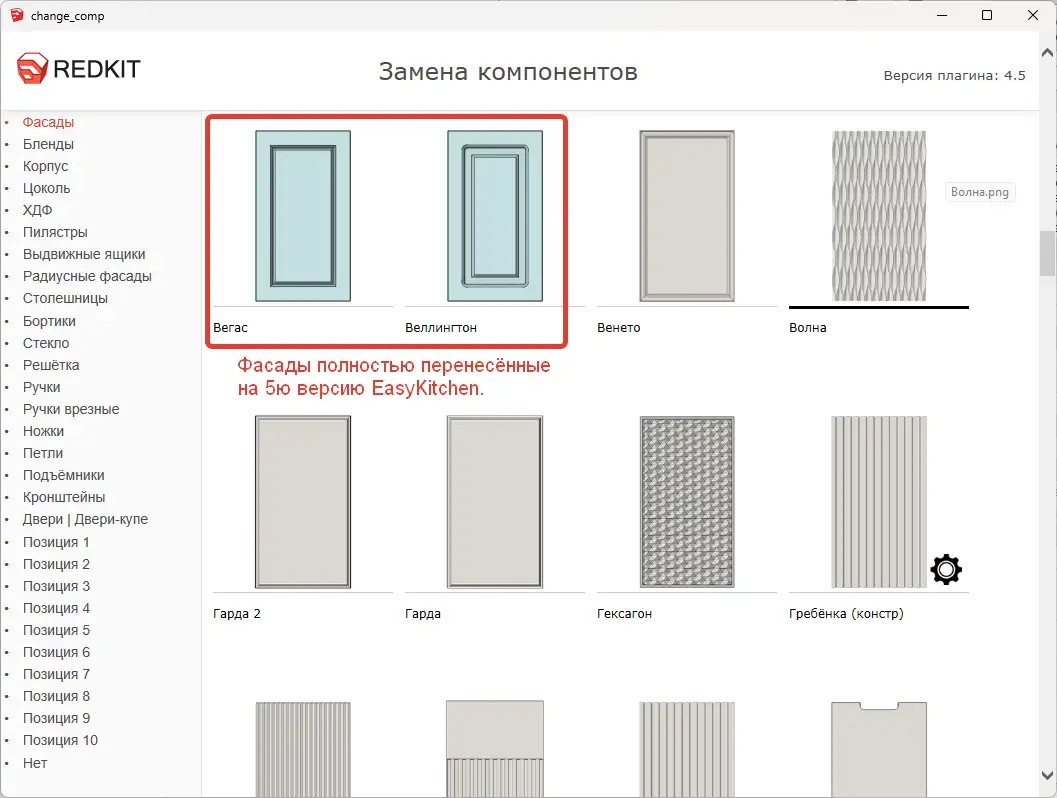Viewport: 1057px width, 798px height.
Task: Click the Волна.png filename label
Action: [979, 192]
